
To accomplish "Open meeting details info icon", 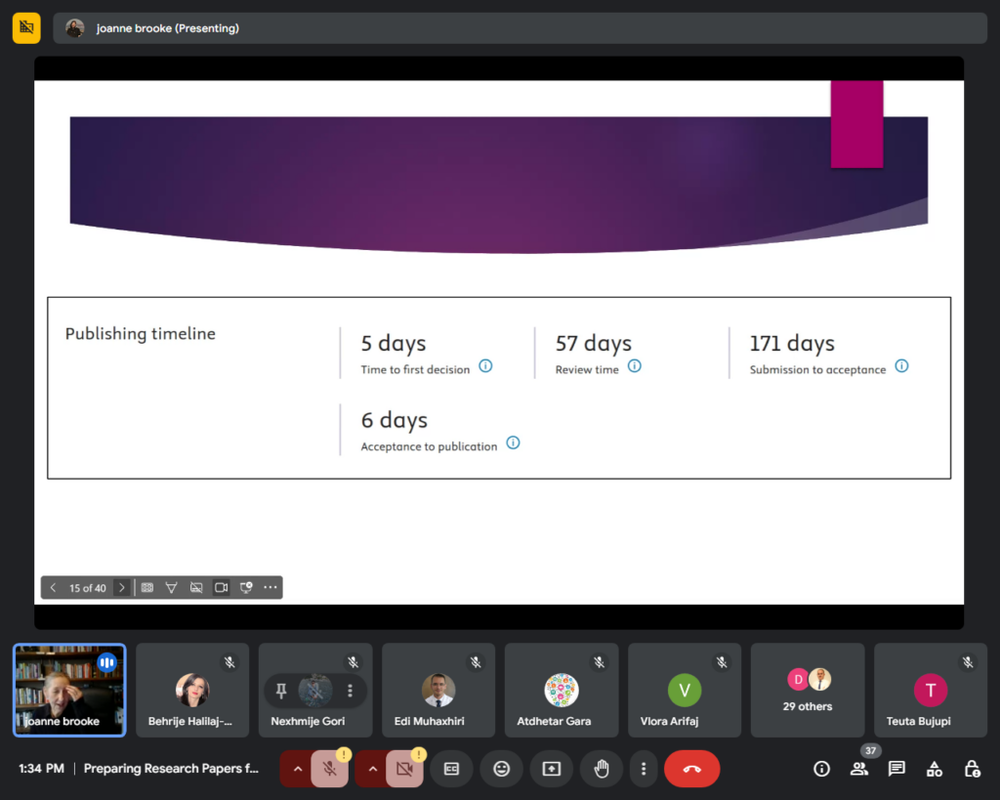I will point(822,769).
